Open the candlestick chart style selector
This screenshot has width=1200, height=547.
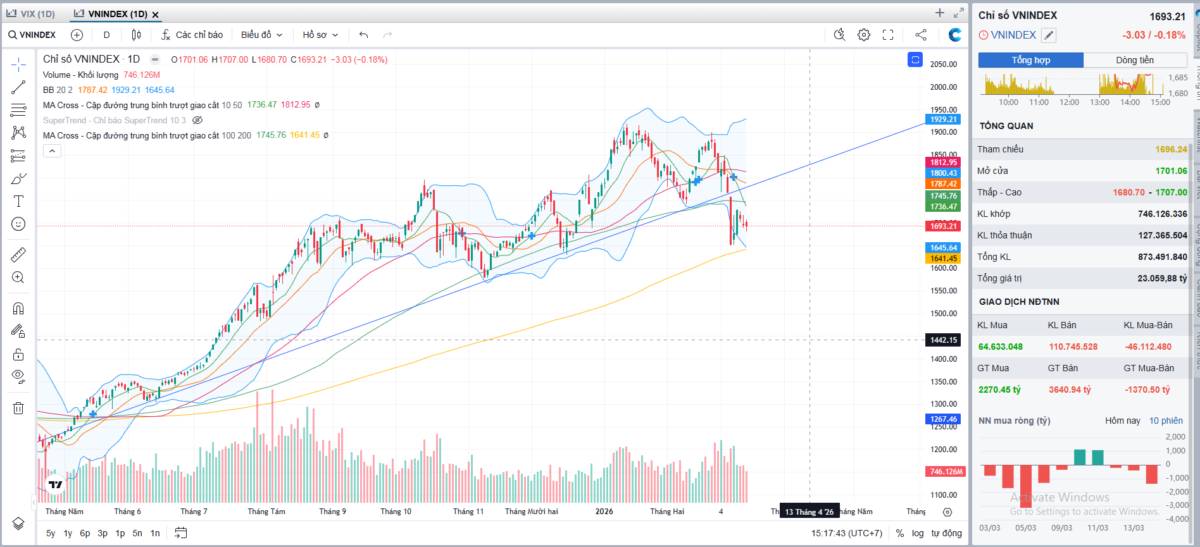(x=136, y=34)
